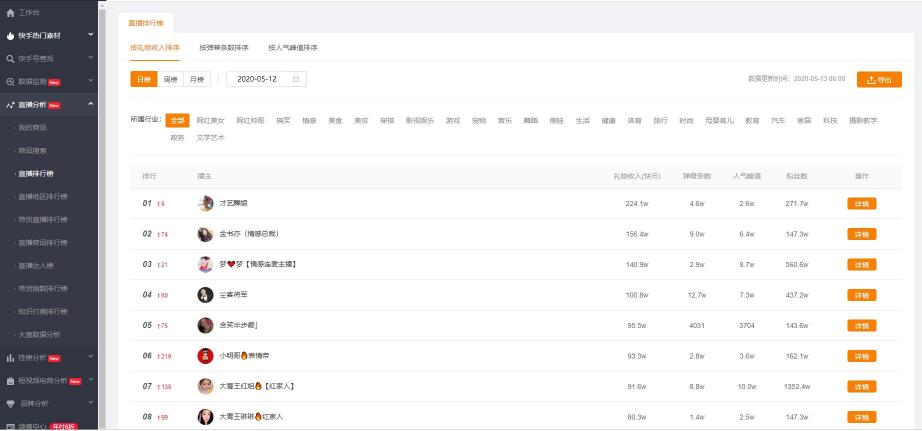Open 直播商品排行榜 in the sidebar
The height and width of the screenshot is (431, 922).
click(x=43, y=242)
